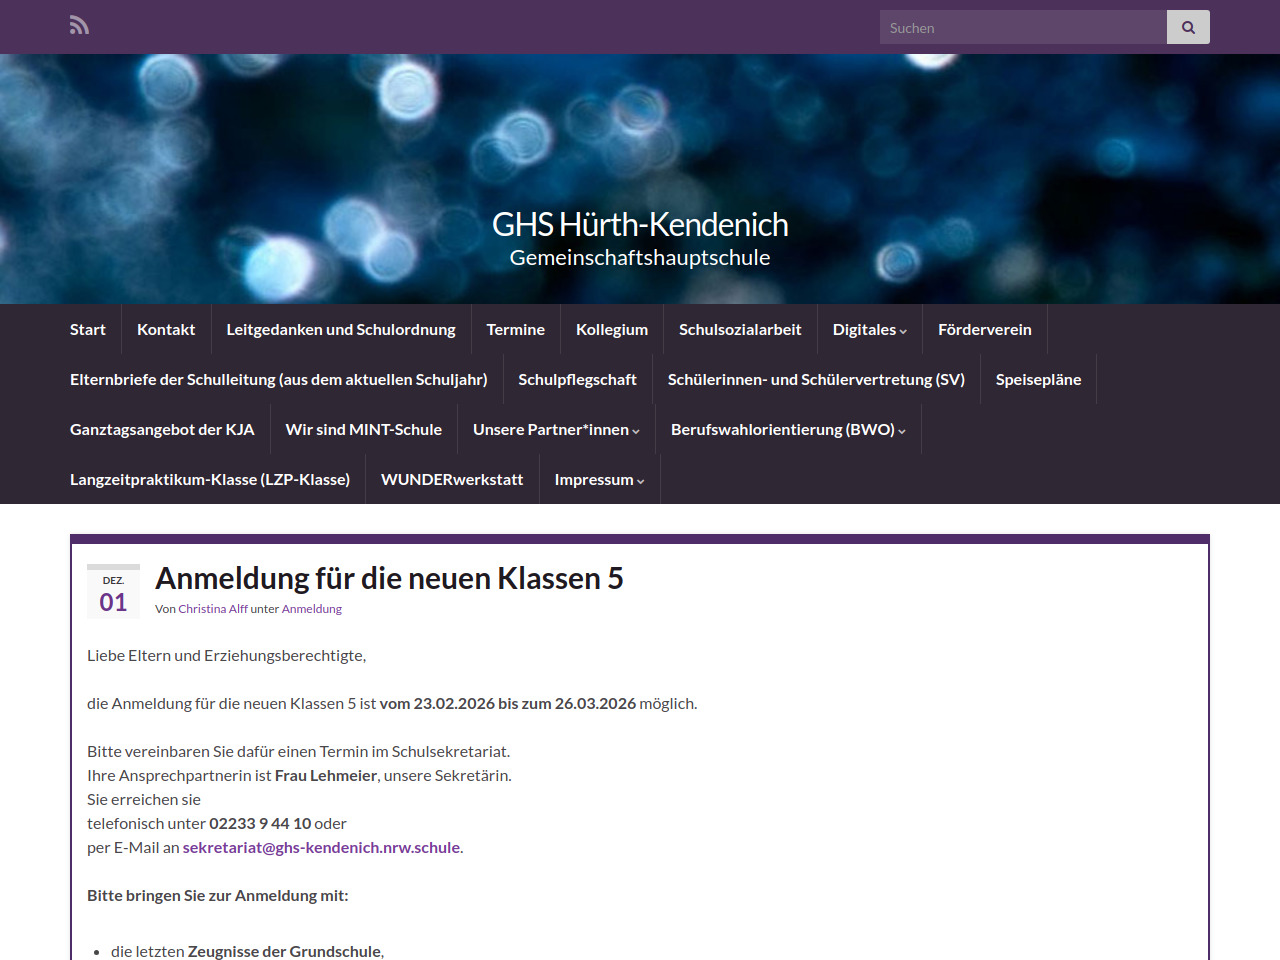This screenshot has height=960, width=1280.
Task: Click the RSS feed icon
Action: [79, 26]
